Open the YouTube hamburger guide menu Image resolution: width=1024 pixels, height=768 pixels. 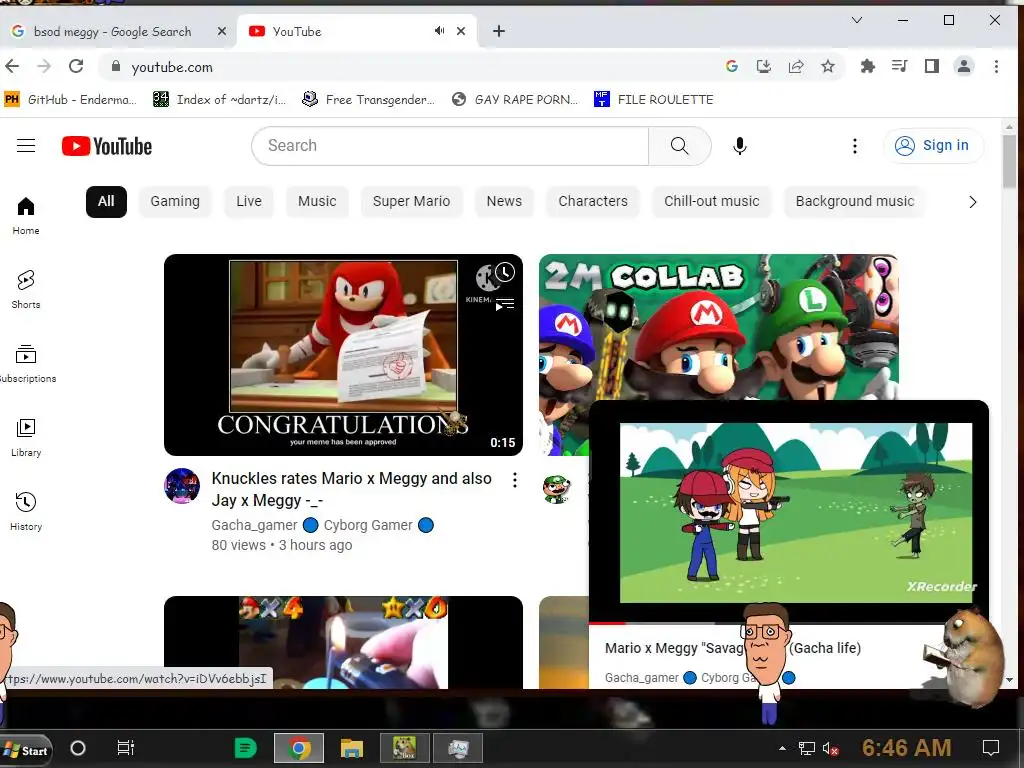[26, 146]
